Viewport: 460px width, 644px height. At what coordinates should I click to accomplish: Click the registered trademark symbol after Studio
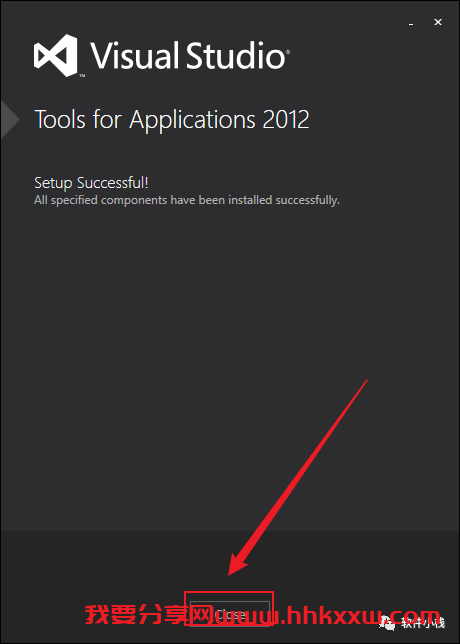pyautogui.click(x=288, y=52)
